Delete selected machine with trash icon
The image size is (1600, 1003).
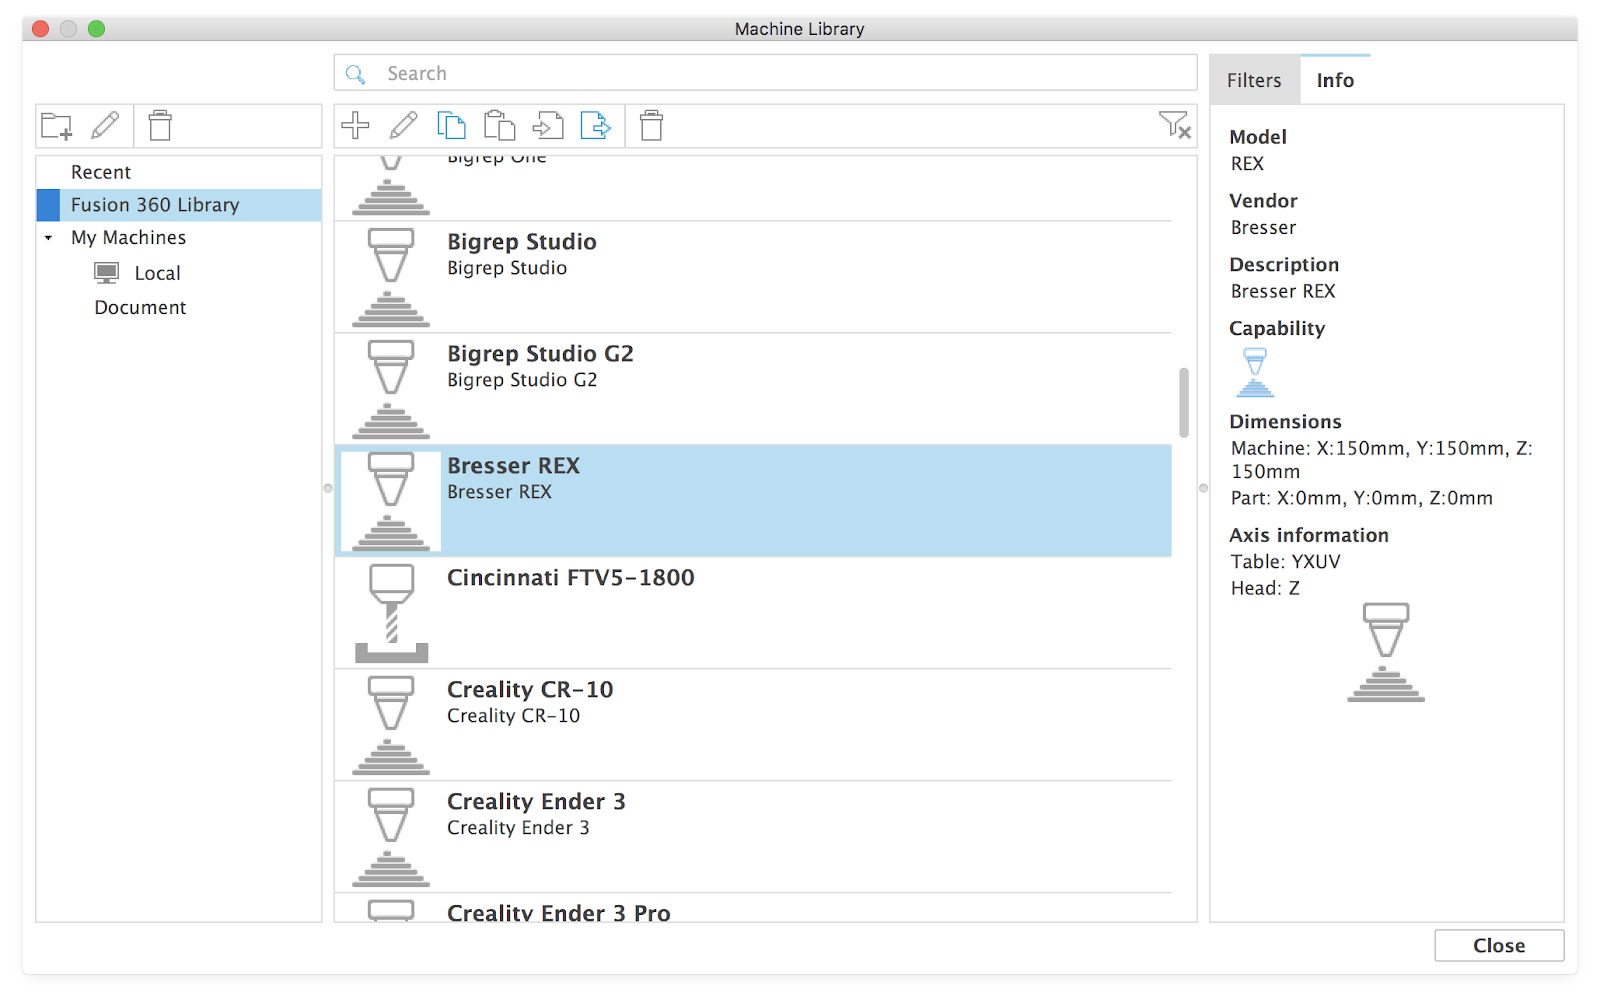[652, 125]
